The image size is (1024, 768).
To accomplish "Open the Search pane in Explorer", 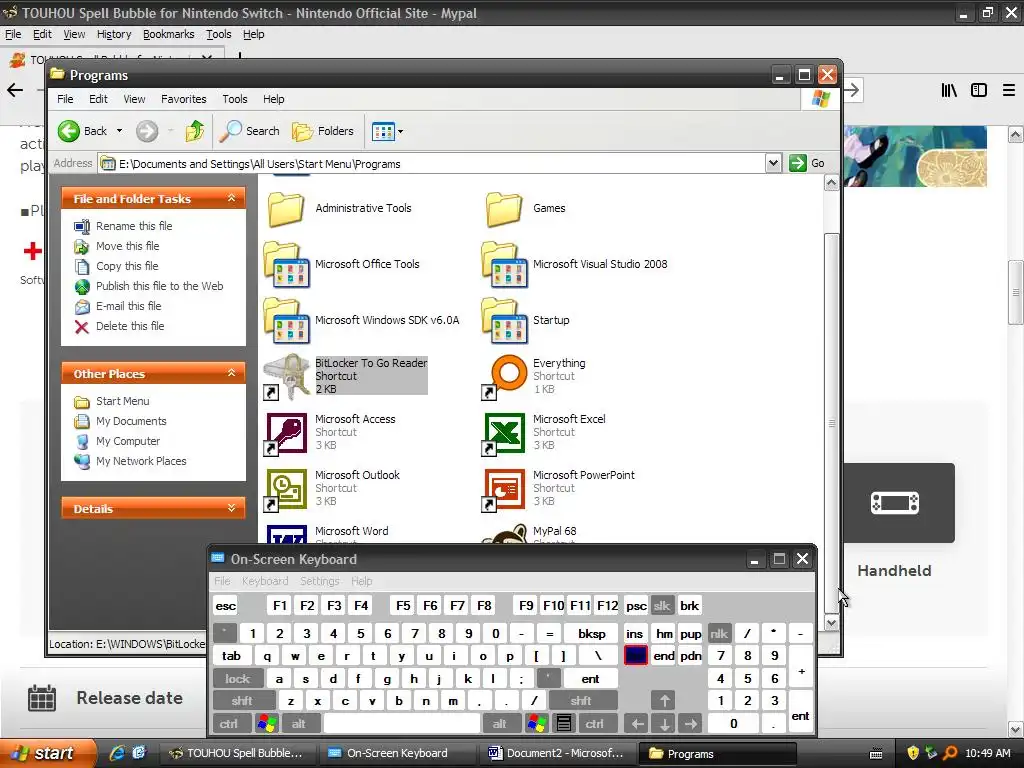I will [x=249, y=131].
